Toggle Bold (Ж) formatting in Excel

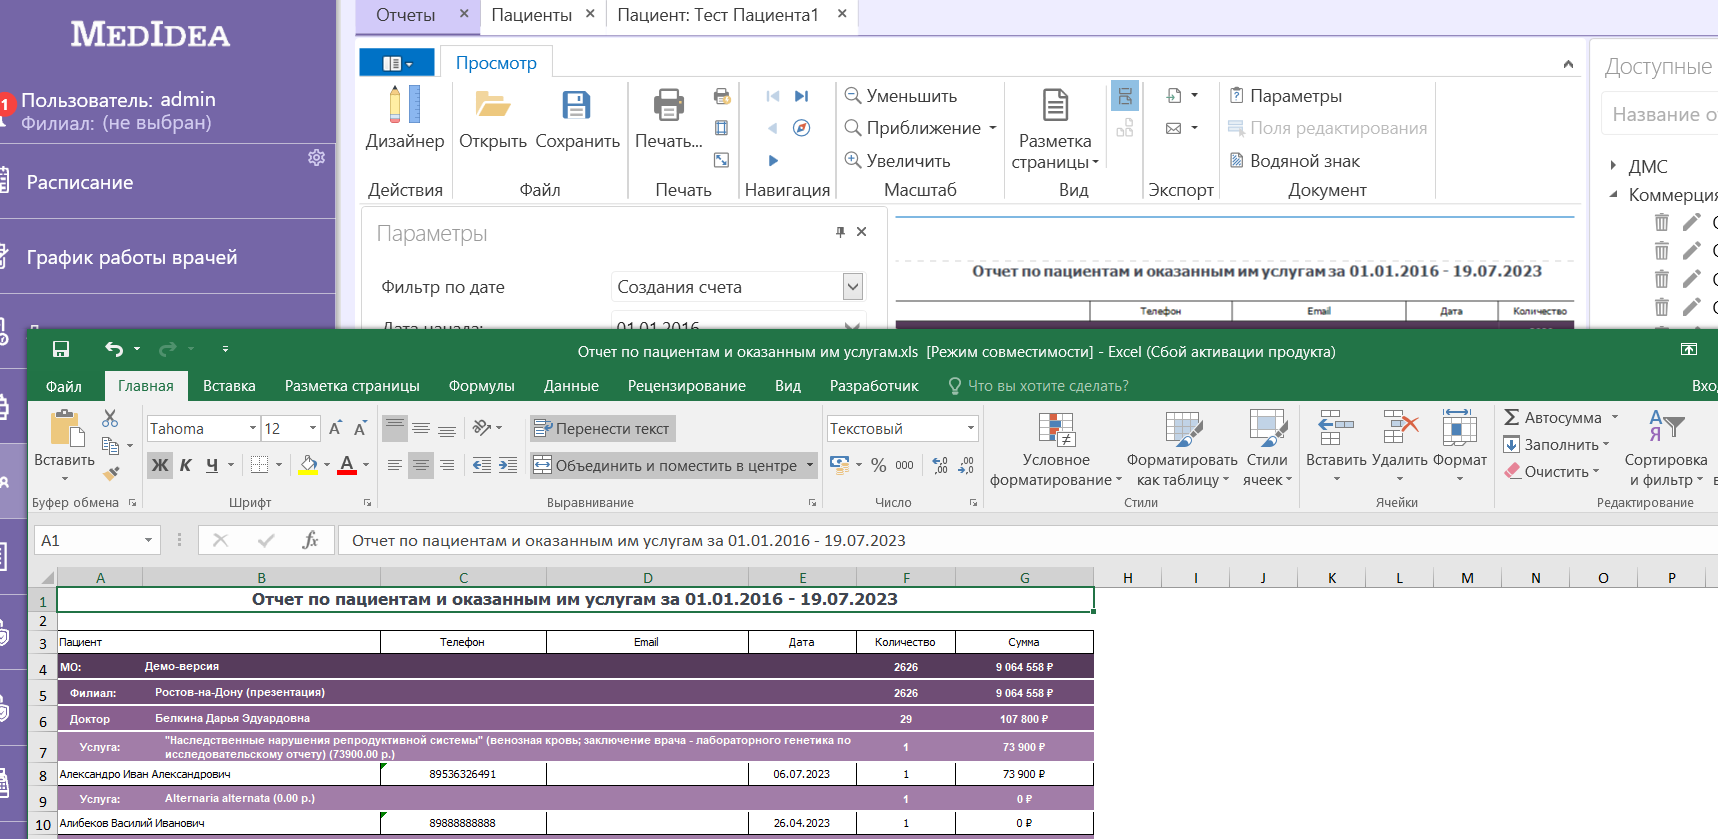(x=160, y=465)
